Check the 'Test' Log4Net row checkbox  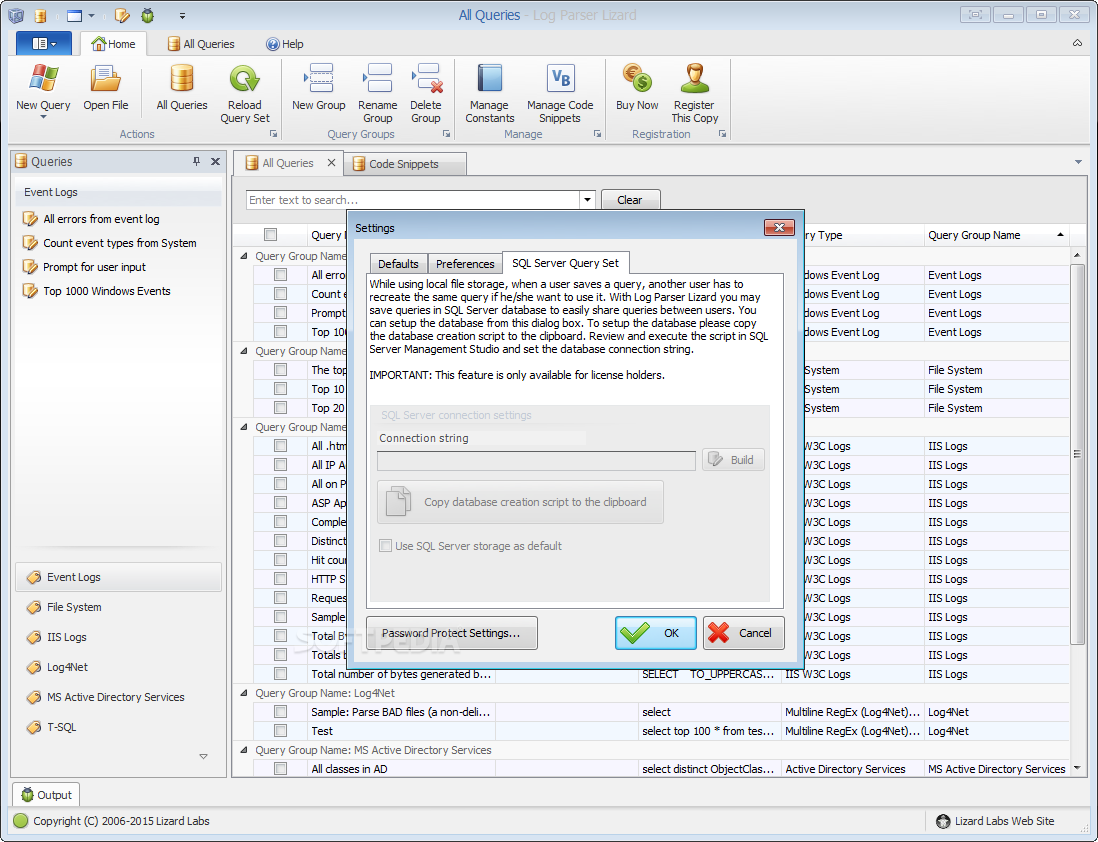281,731
